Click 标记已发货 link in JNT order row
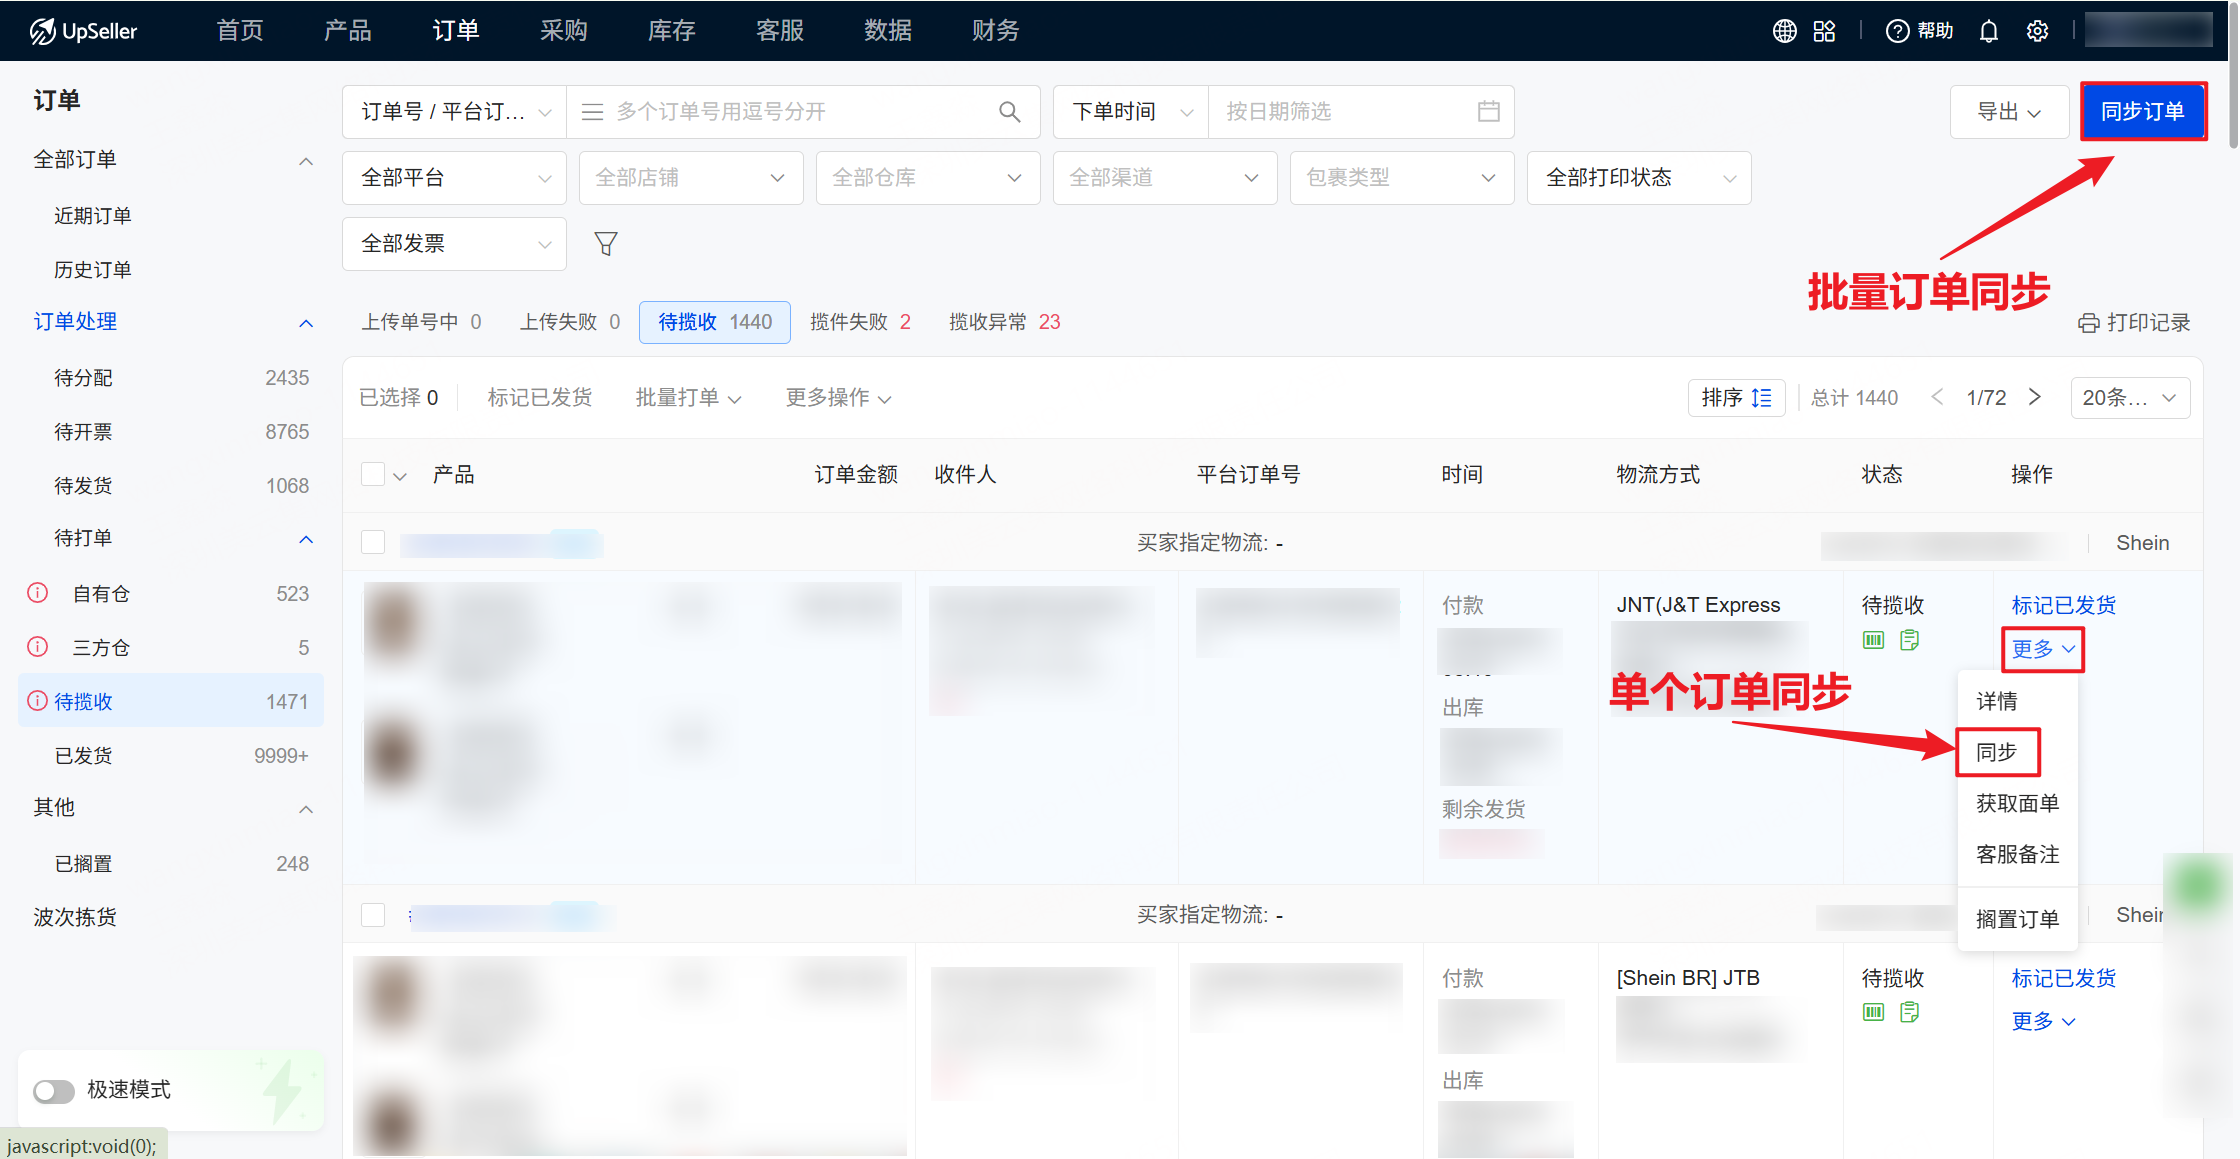 (x=2064, y=605)
